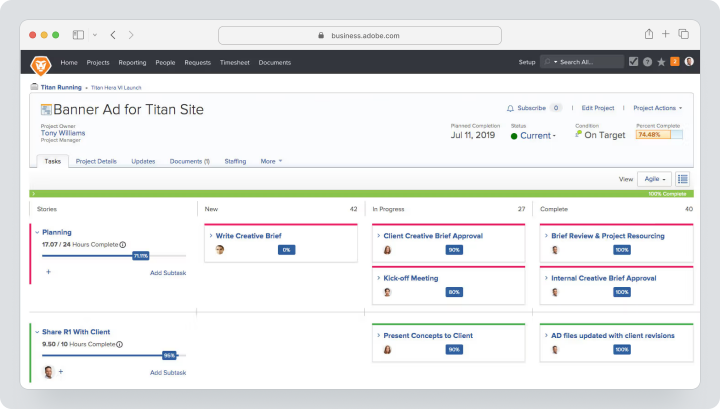Click the project type icon beside title
This screenshot has width=720, height=409.
[46, 109]
